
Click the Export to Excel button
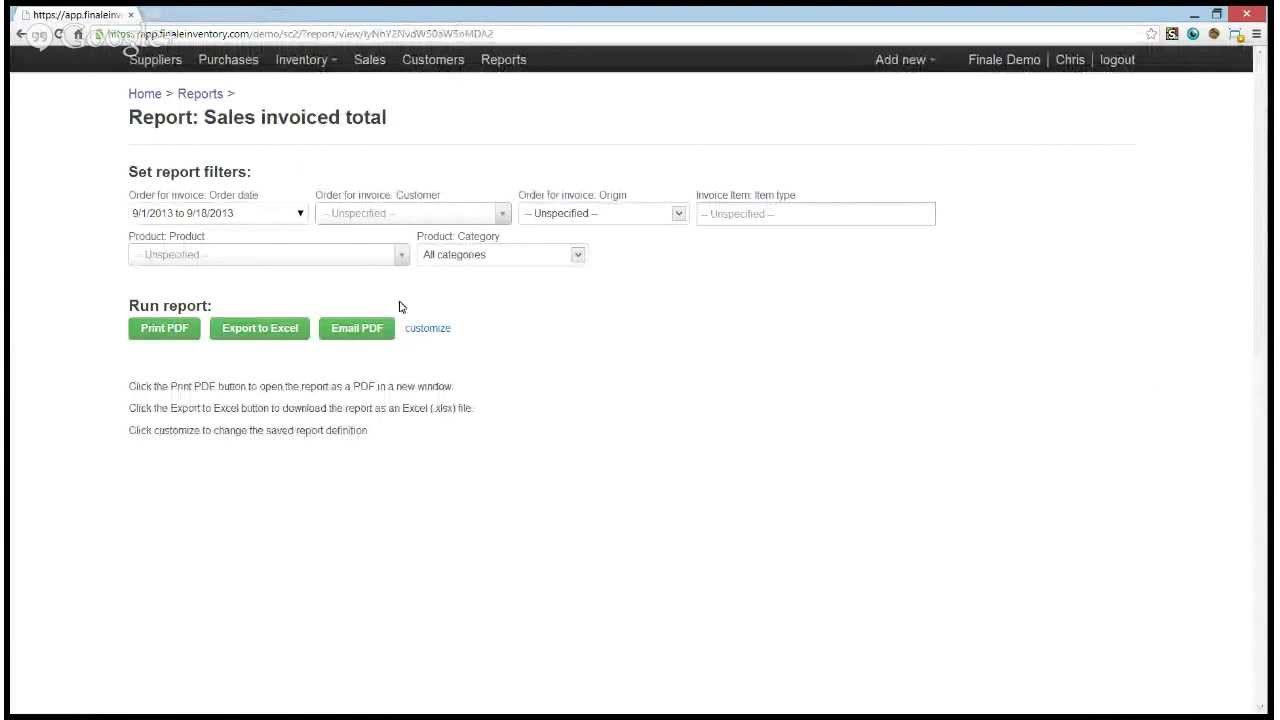(260, 328)
